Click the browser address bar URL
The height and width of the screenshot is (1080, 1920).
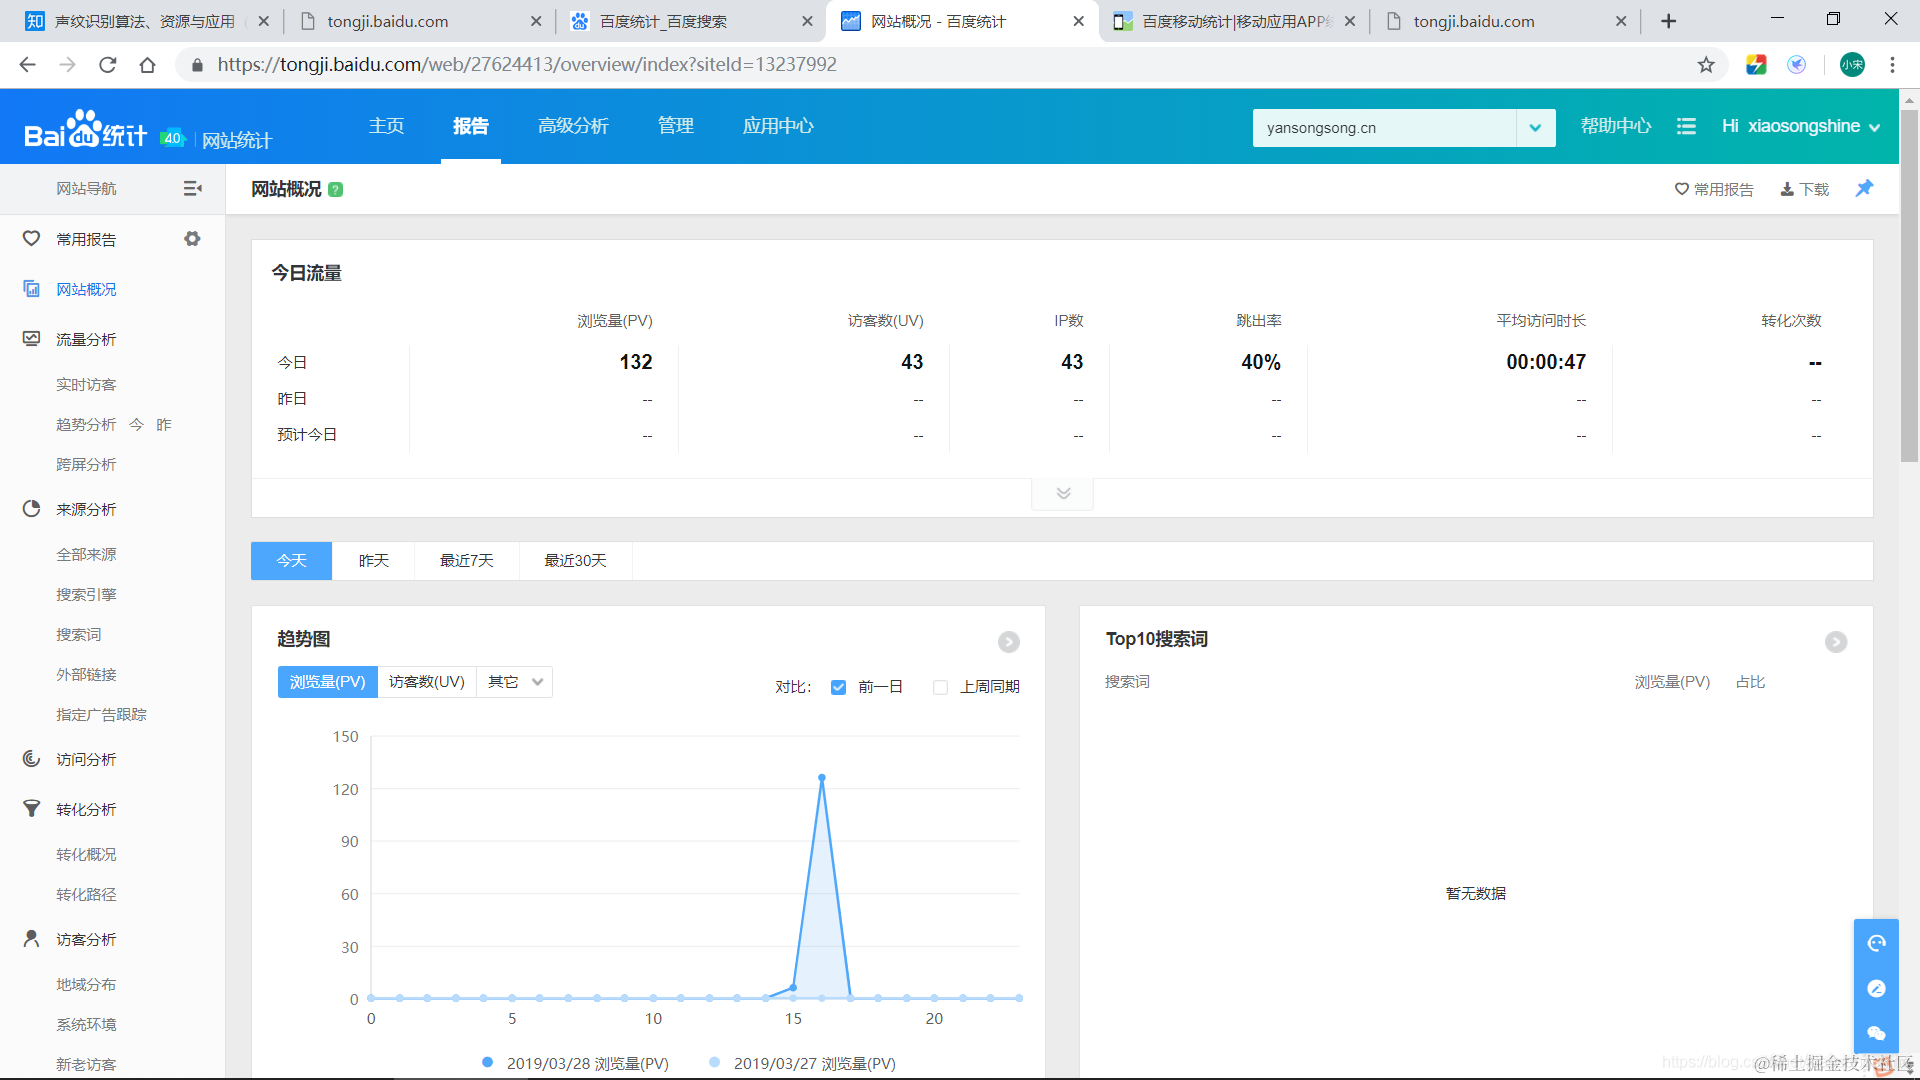[x=527, y=65]
